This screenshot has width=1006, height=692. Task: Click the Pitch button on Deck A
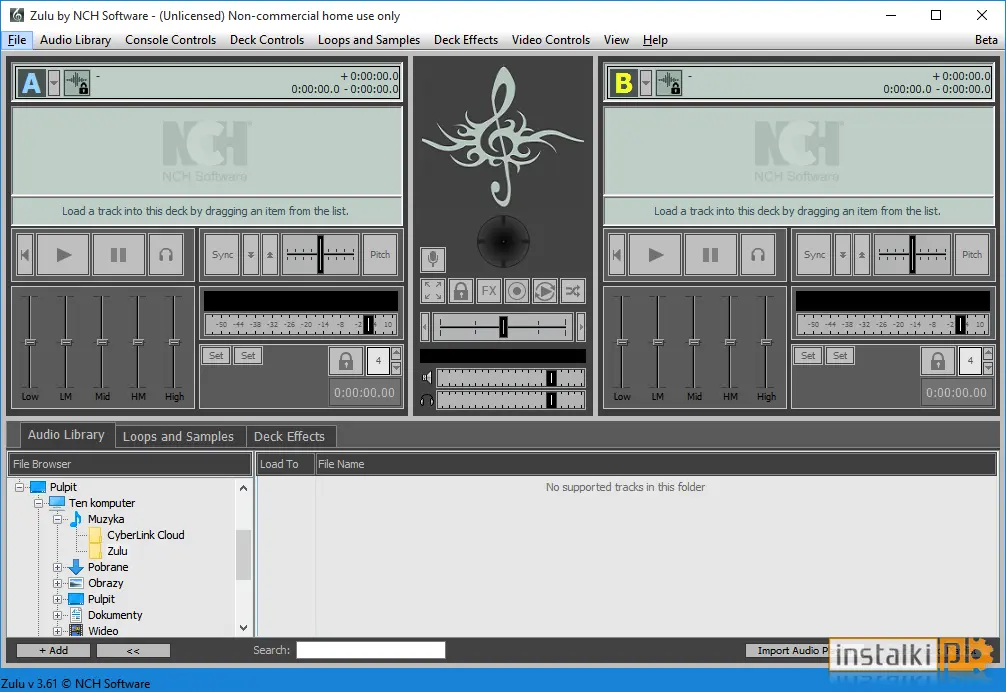point(380,255)
